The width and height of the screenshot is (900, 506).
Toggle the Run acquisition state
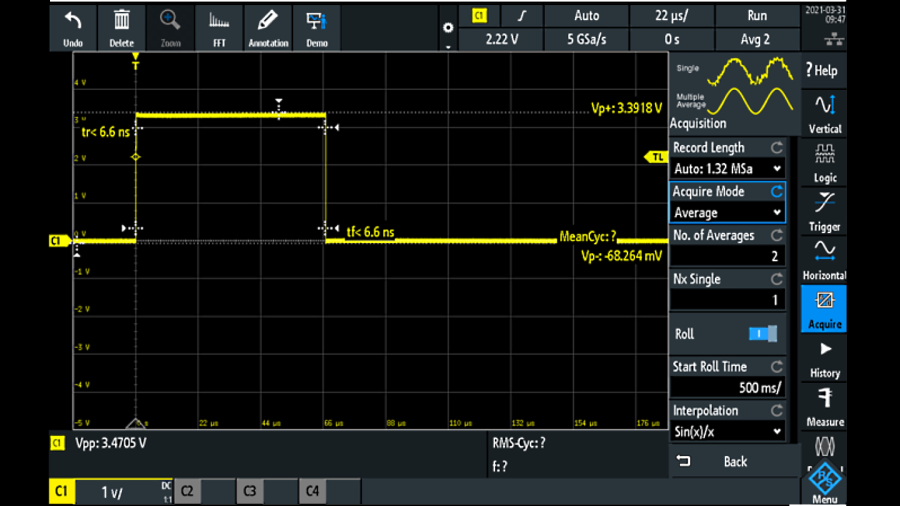tap(757, 16)
